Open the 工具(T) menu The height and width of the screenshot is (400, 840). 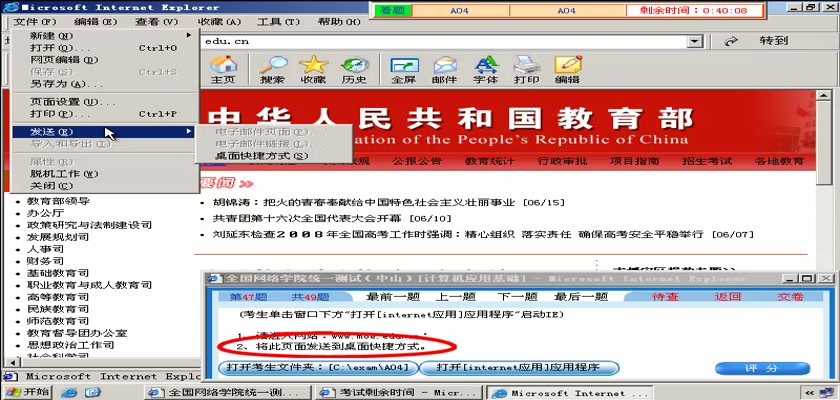pyautogui.click(x=278, y=22)
